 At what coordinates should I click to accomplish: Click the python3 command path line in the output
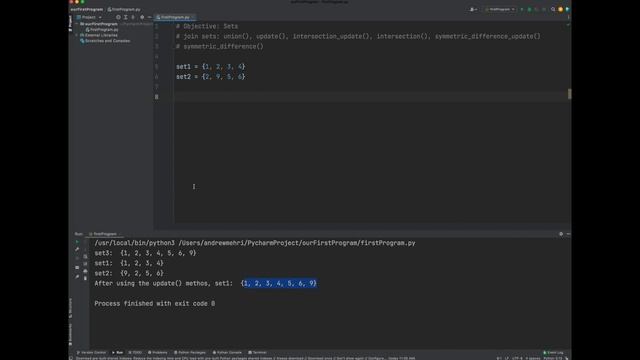tap(255, 243)
